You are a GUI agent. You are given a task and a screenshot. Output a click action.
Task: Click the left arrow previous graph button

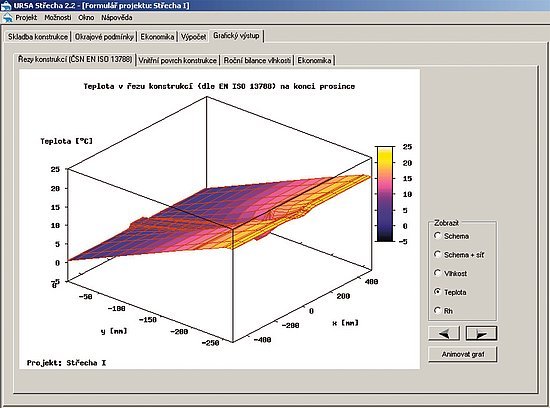click(444, 333)
